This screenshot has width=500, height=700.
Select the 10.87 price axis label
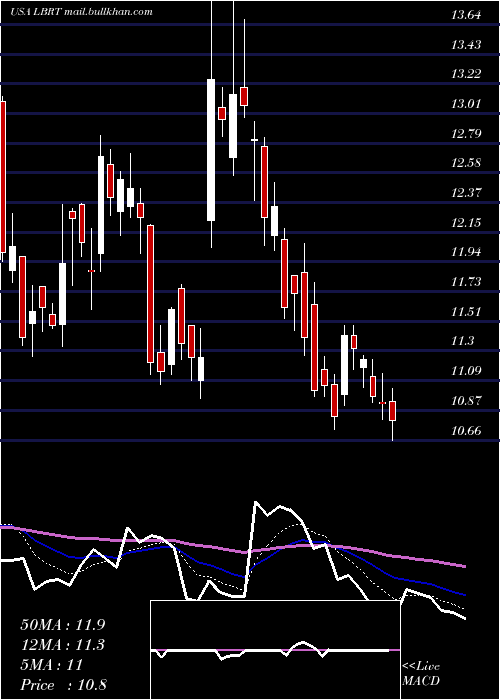[466, 400]
